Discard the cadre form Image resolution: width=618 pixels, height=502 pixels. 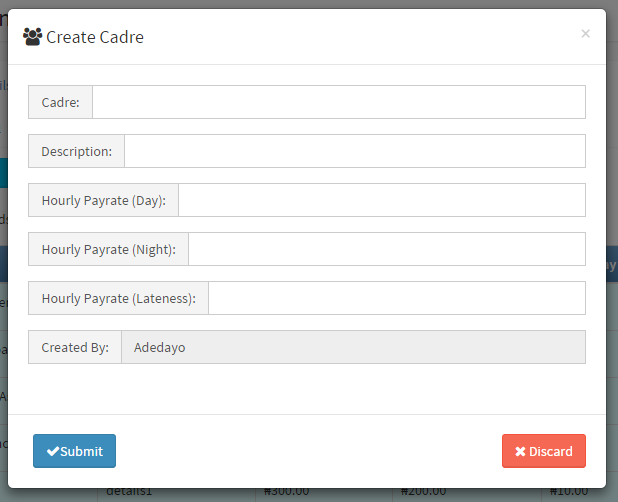pyautogui.click(x=543, y=451)
